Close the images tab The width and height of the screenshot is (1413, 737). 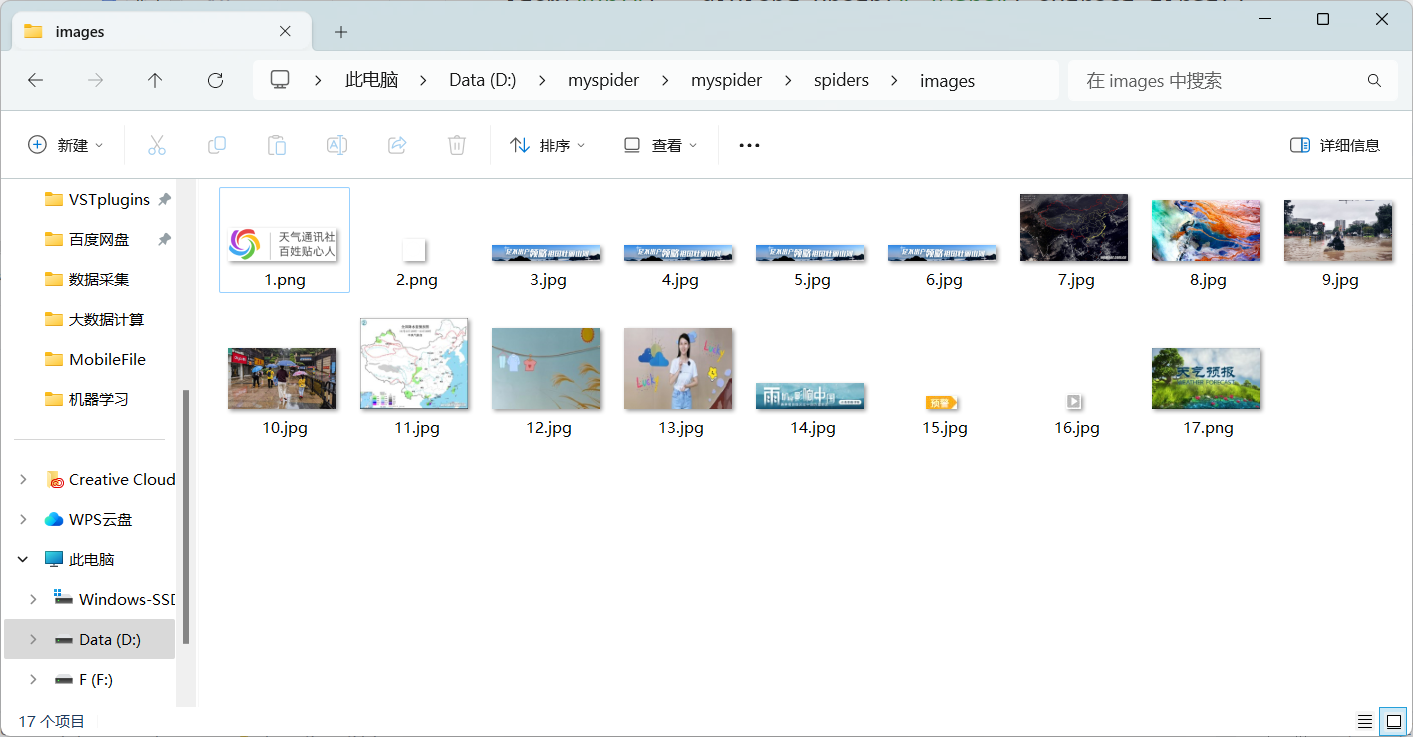285,31
